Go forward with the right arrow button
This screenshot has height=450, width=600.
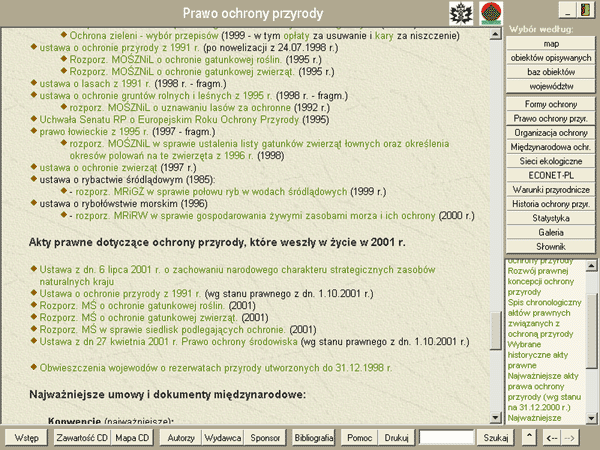coord(569,438)
